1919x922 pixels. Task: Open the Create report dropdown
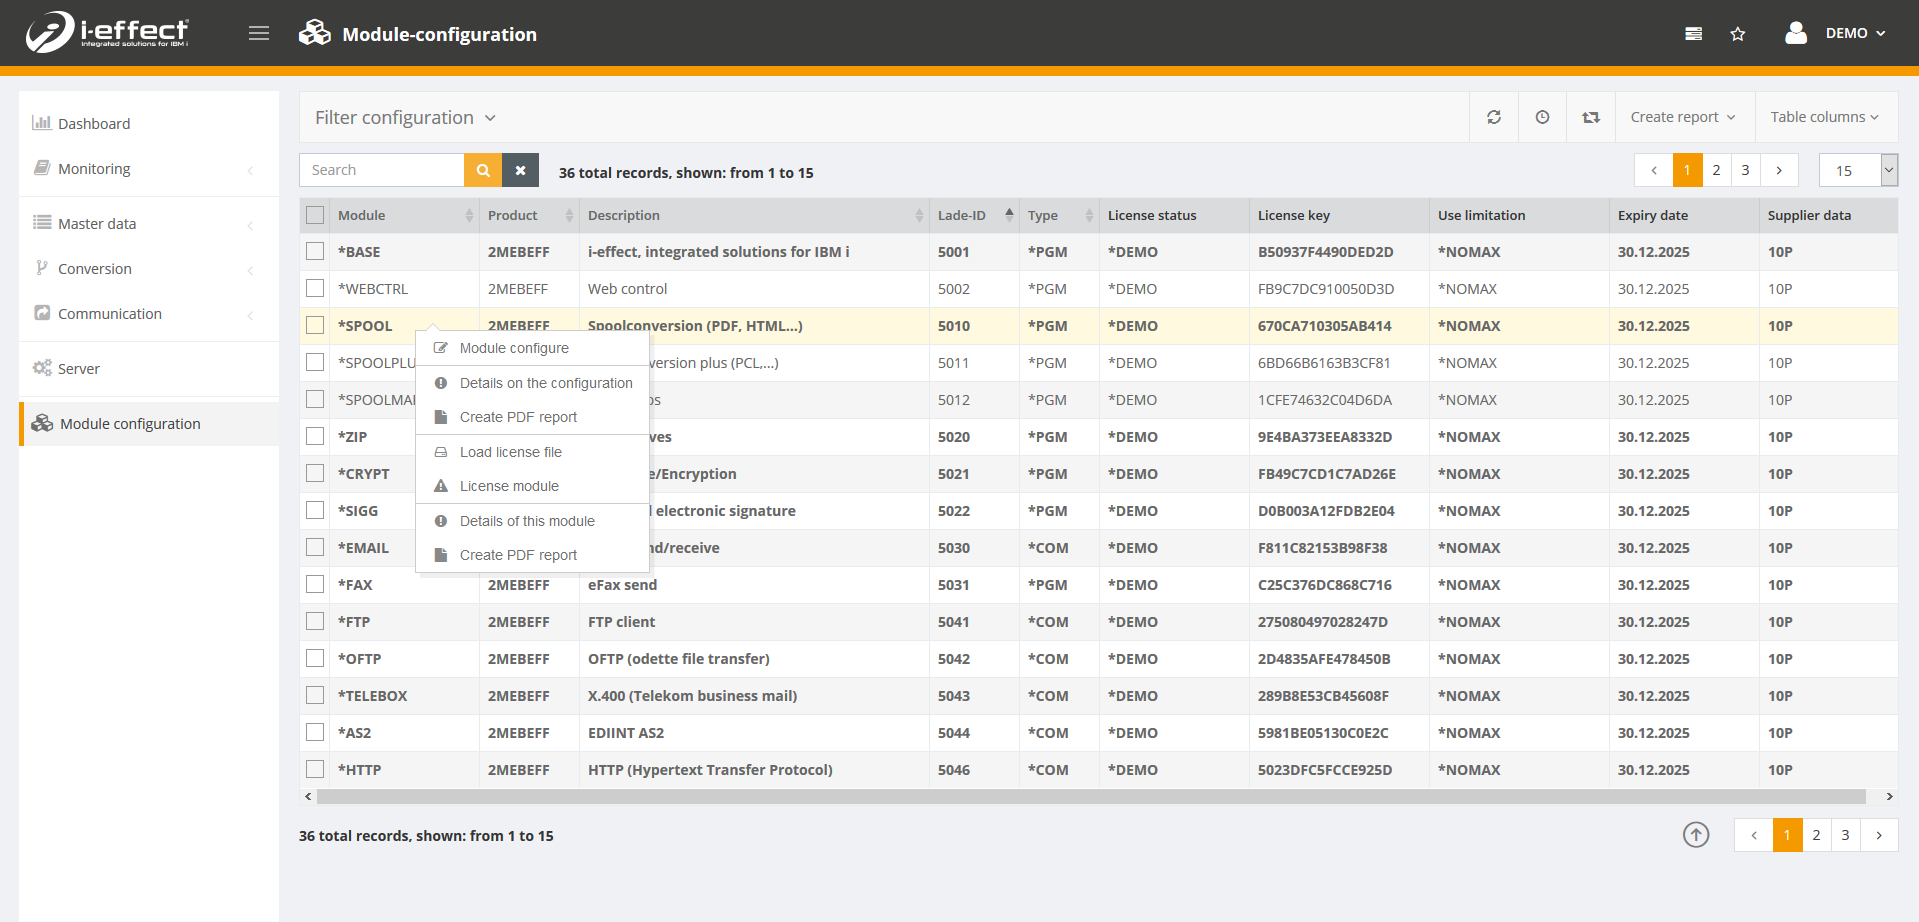pos(1682,117)
